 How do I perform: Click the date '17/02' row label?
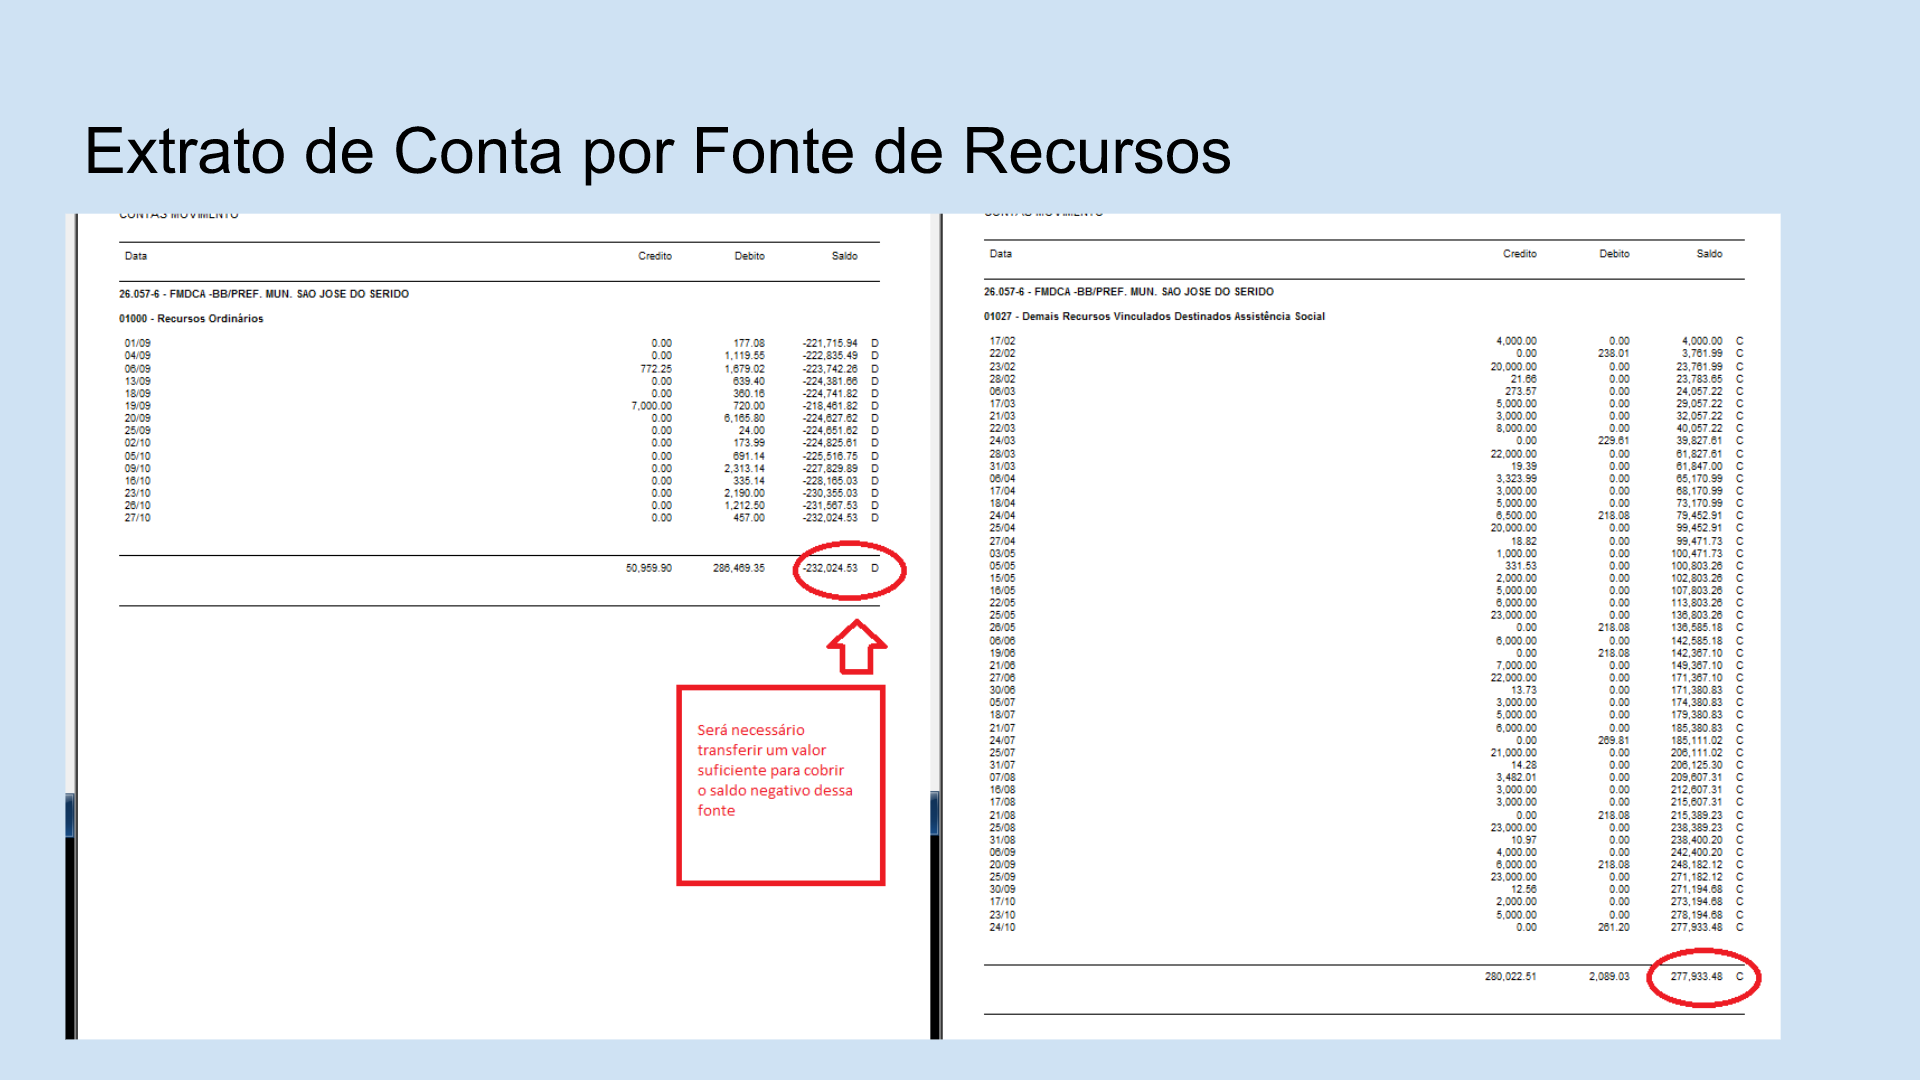tap(1002, 341)
